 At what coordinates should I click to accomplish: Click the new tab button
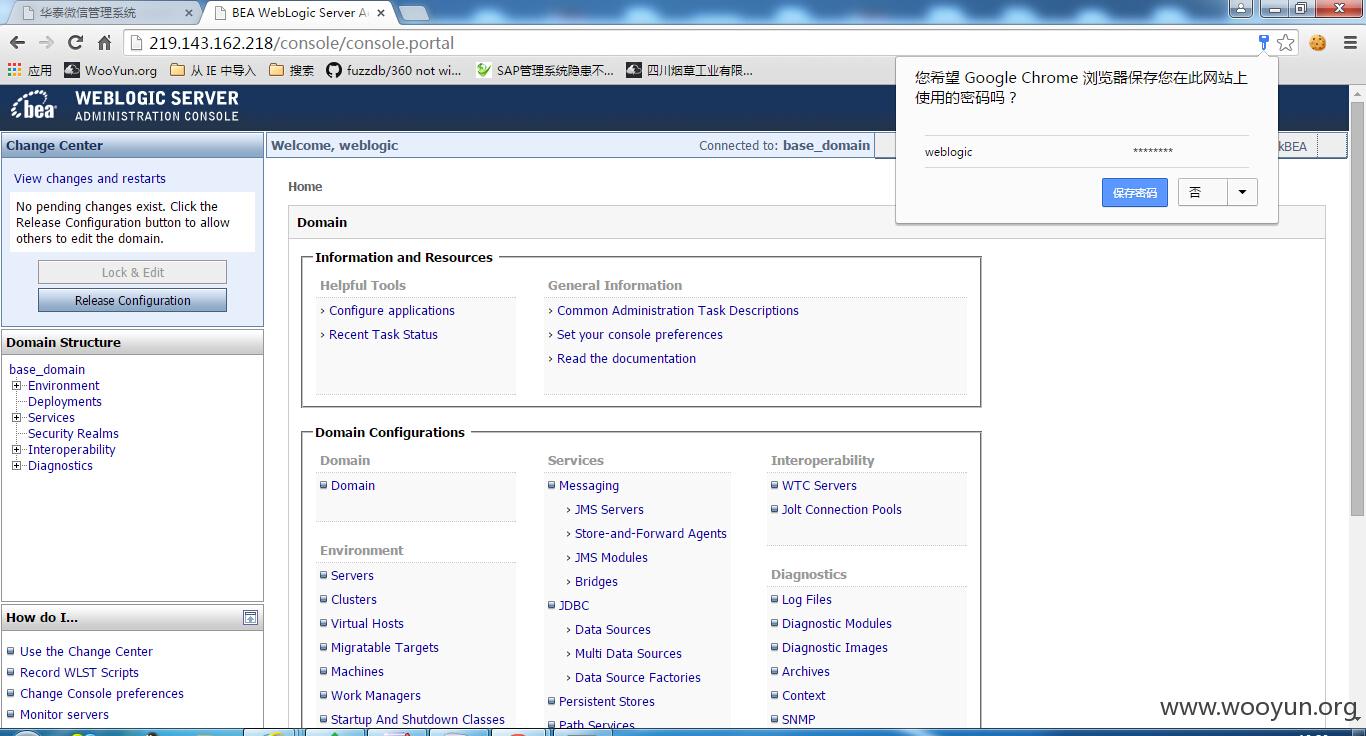413,13
